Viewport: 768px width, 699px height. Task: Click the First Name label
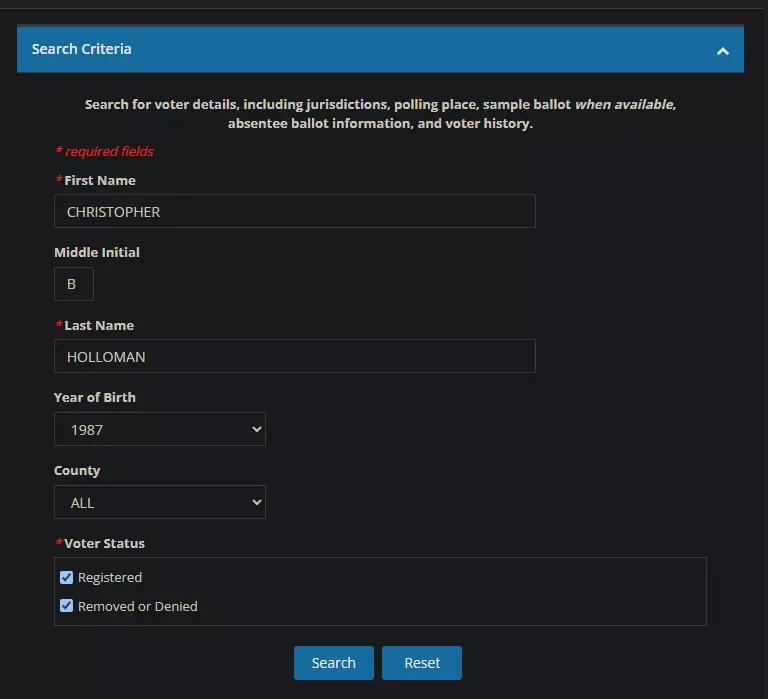click(100, 181)
